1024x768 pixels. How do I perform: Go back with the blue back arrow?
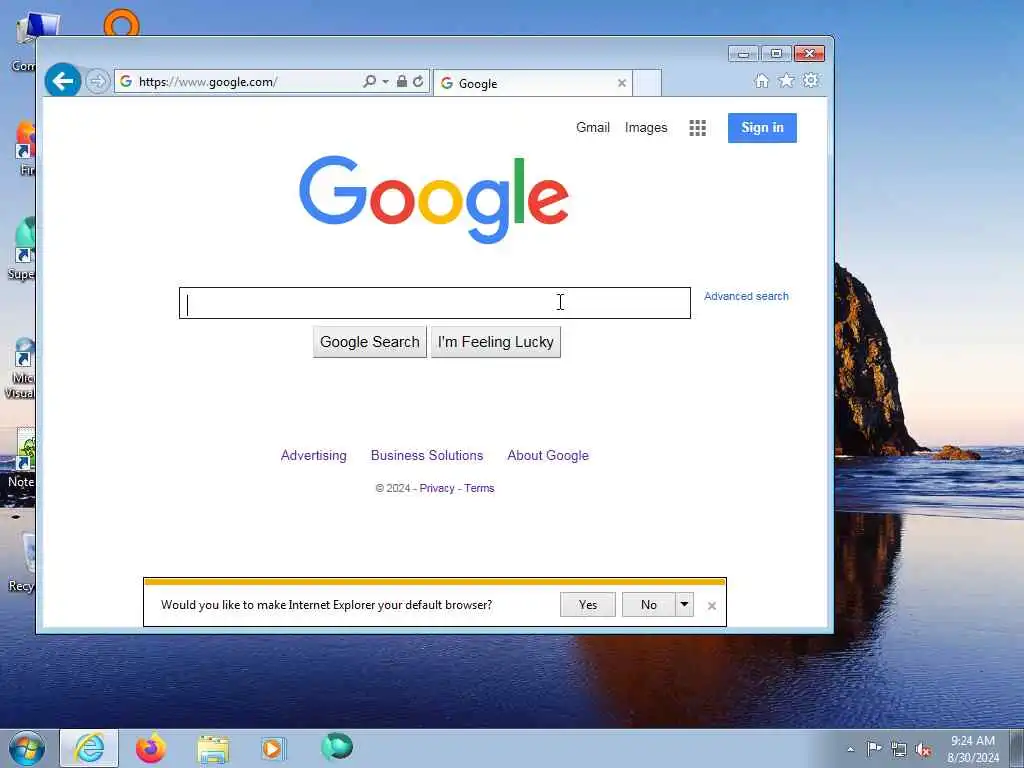point(63,81)
